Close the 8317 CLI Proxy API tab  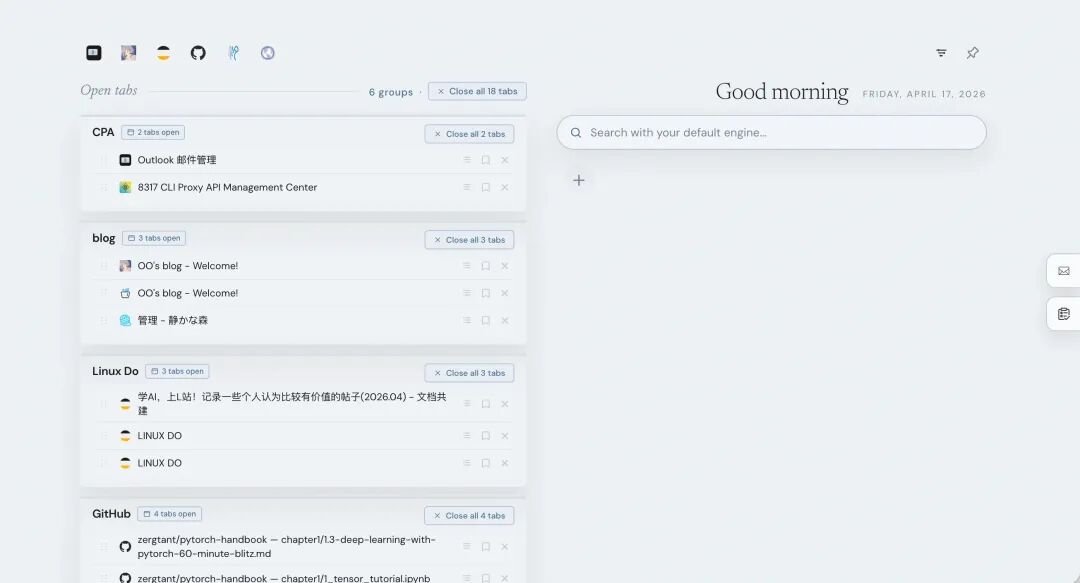[505, 187]
